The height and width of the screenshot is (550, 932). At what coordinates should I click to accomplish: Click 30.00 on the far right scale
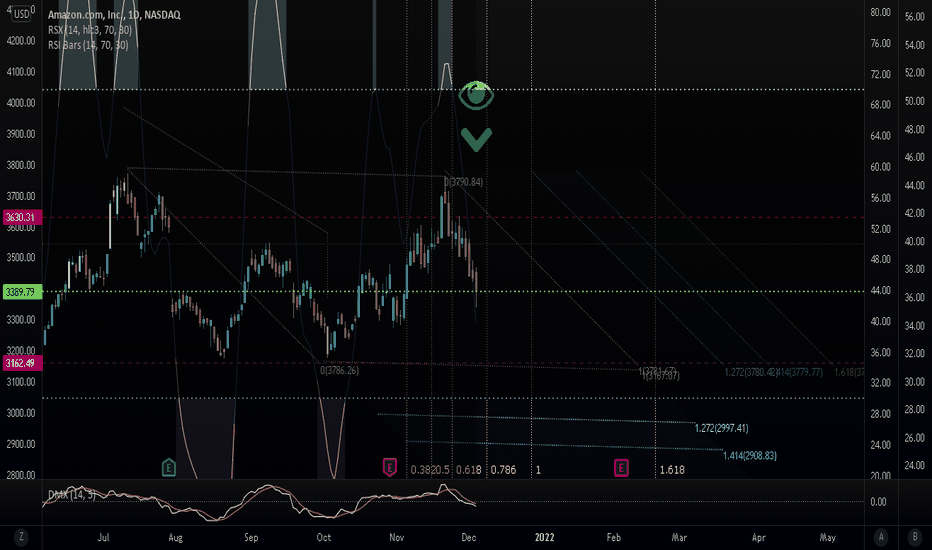[915, 382]
